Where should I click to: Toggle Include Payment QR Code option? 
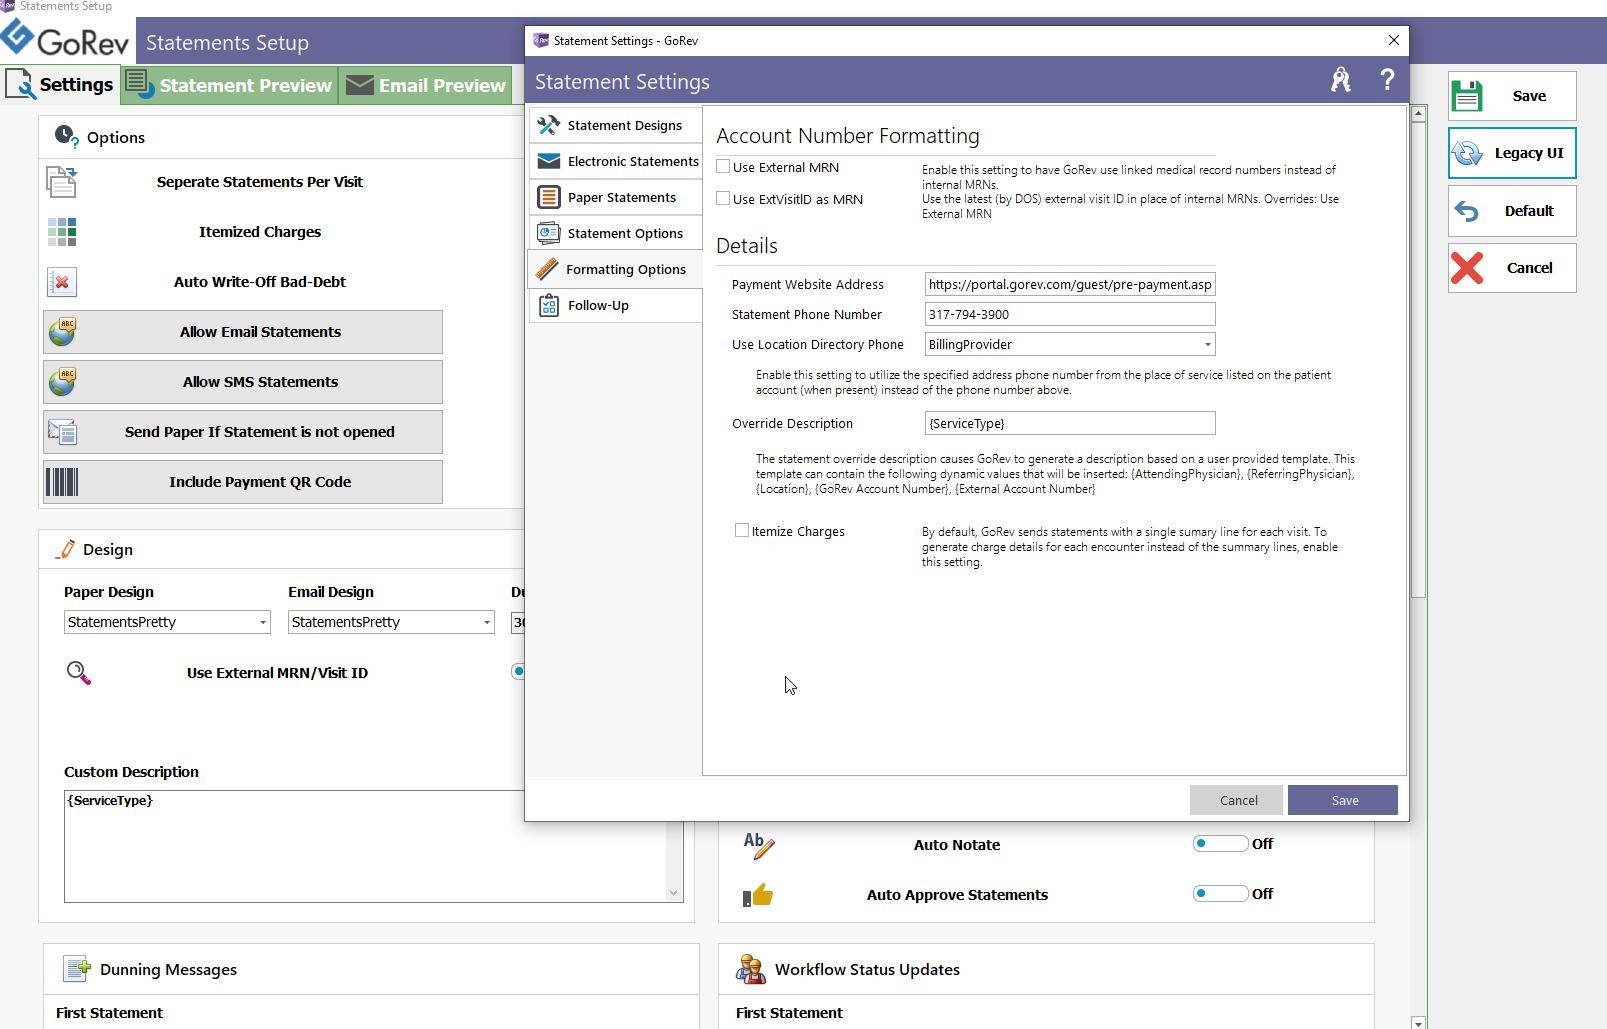pos(243,482)
